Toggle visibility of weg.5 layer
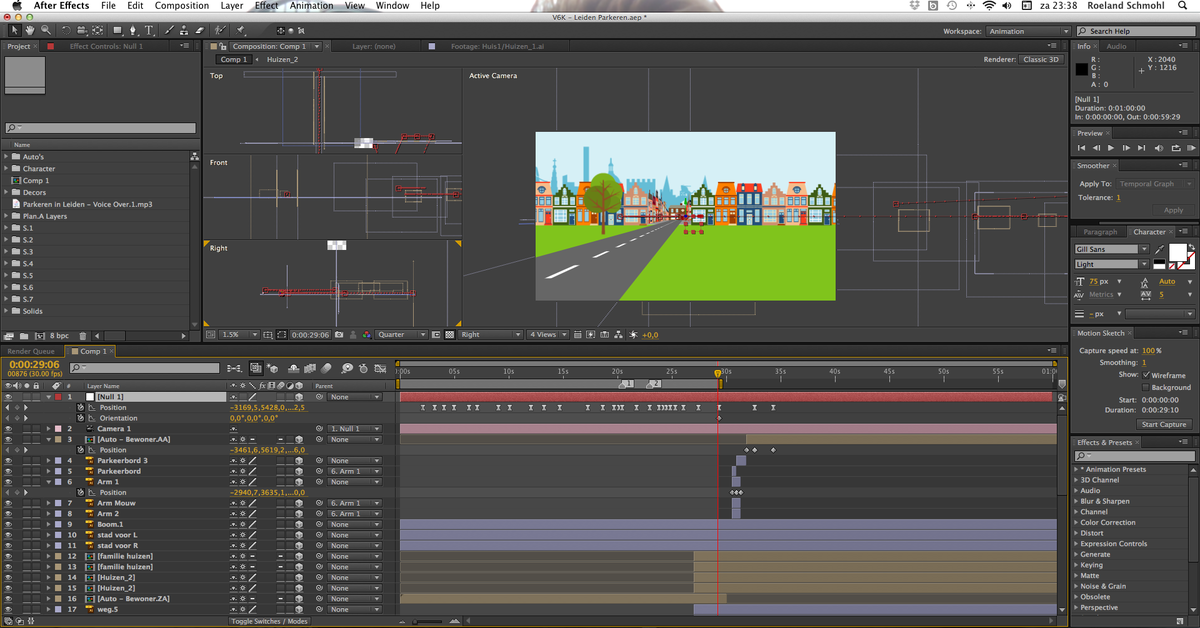Image resolution: width=1200 pixels, height=628 pixels. (8, 609)
